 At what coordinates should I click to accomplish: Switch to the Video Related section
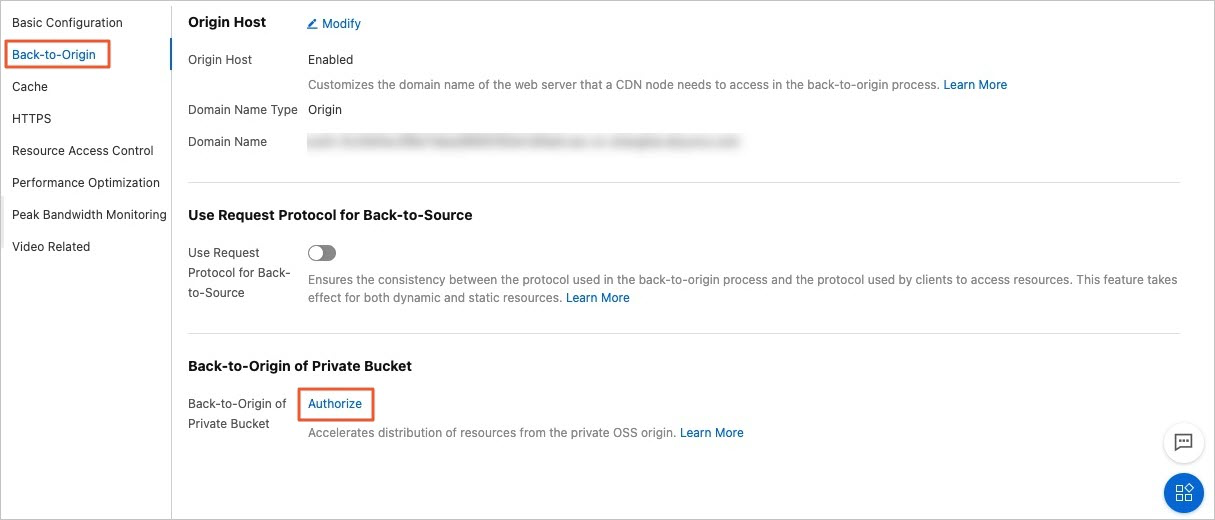(51, 247)
